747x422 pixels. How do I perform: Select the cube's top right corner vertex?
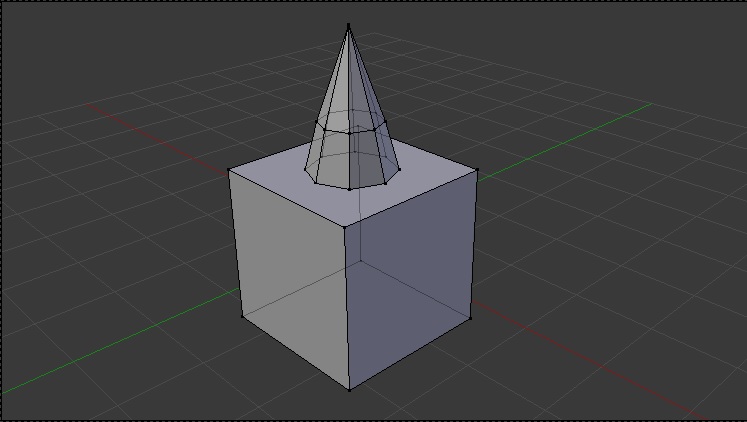477,171
